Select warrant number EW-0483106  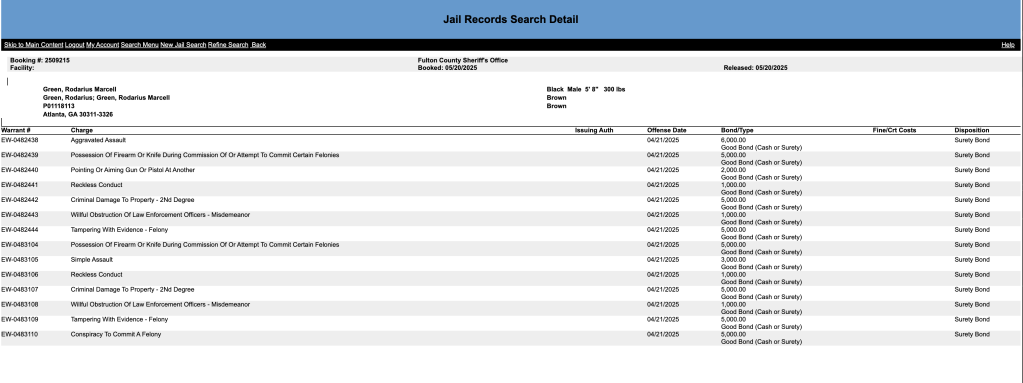pyautogui.click(x=20, y=275)
